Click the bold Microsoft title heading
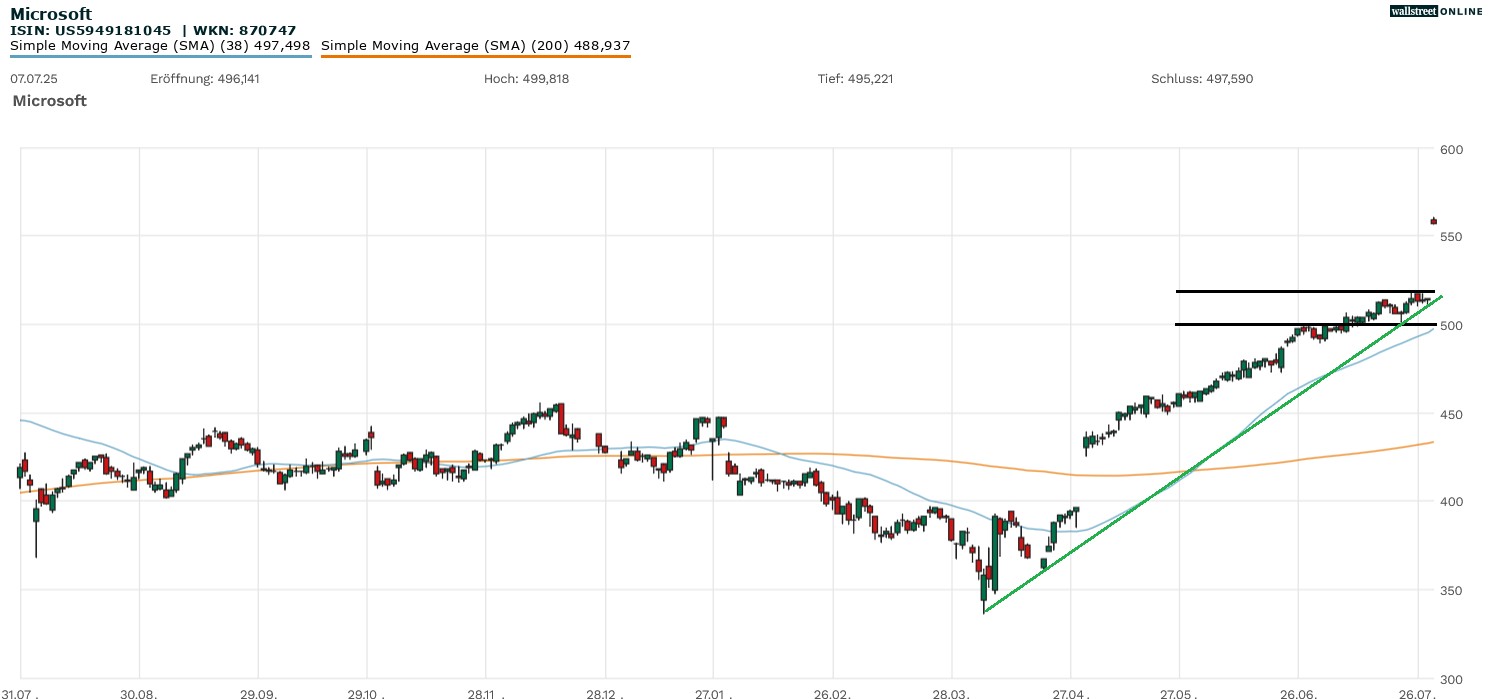This screenshot has height=699, width=1490. [x=51, y=14]
